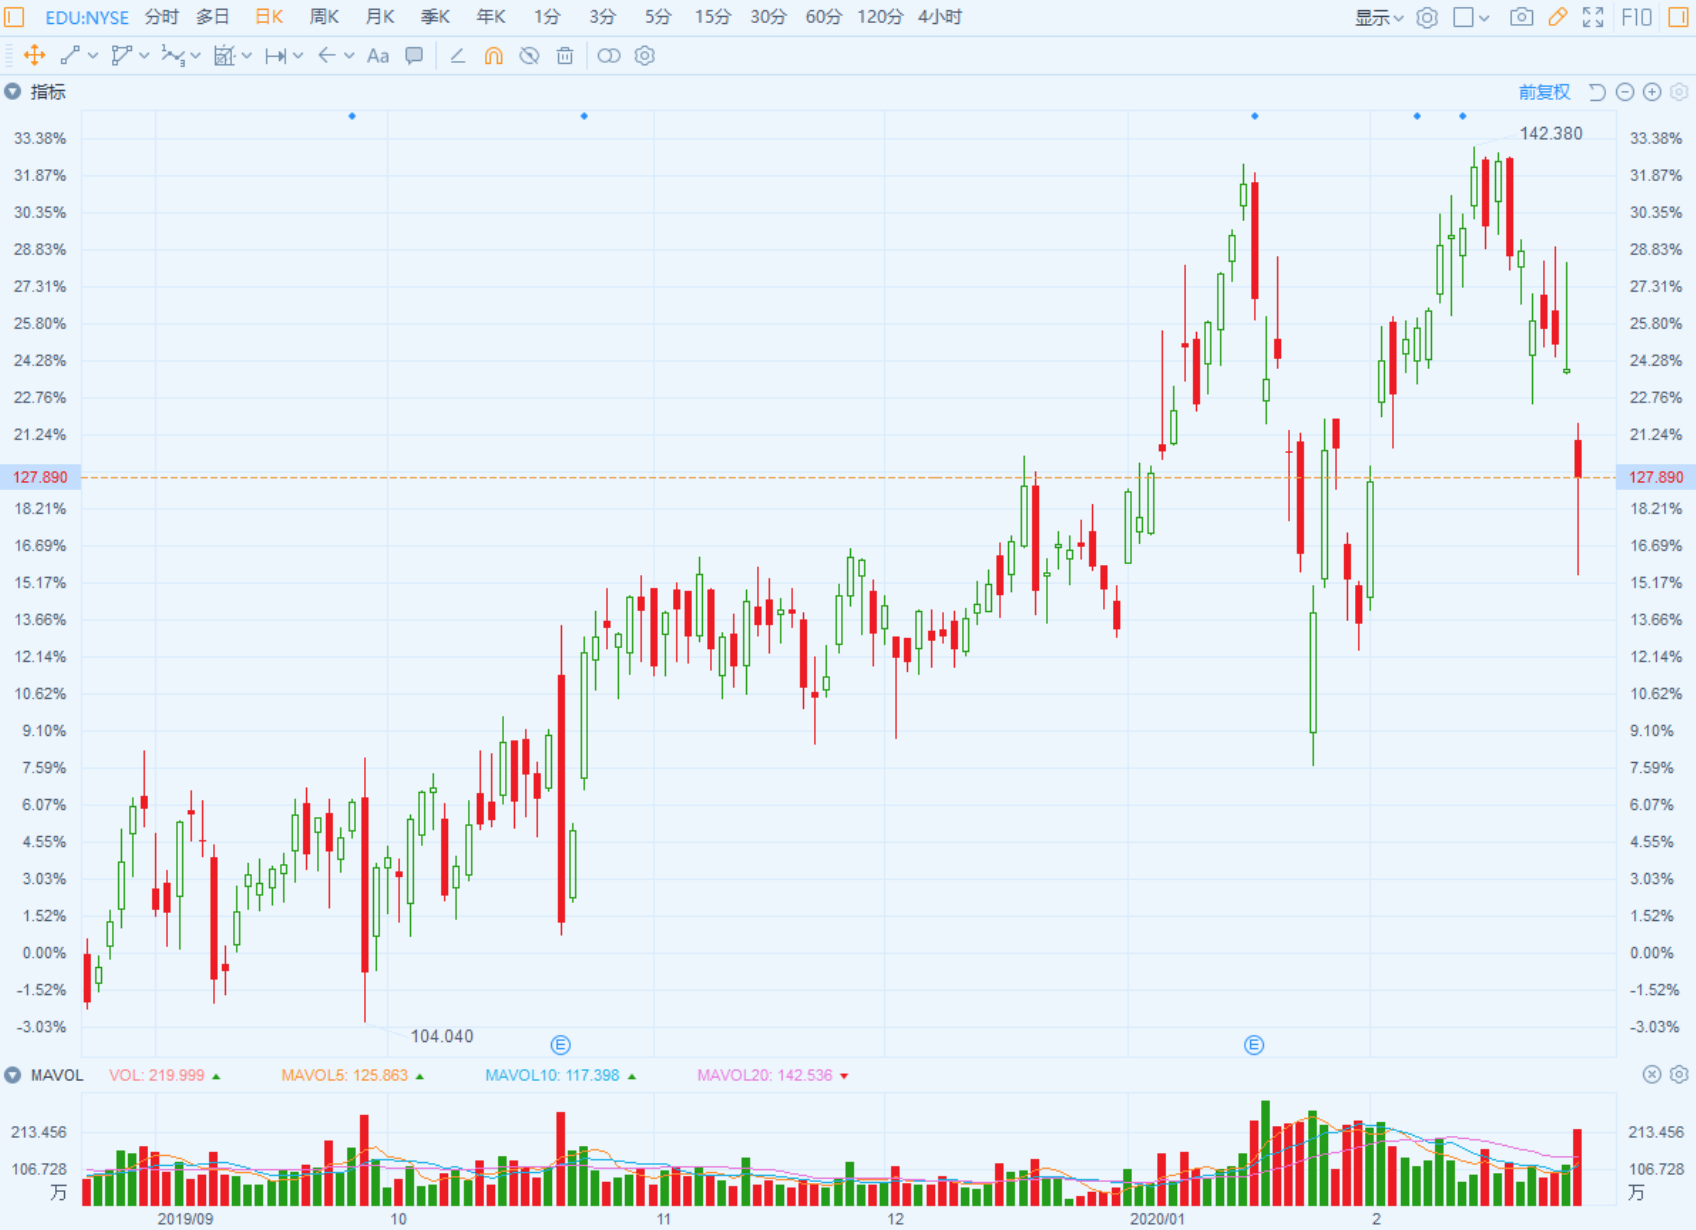Select the 15分 timeframe tab
Screen dimensions: 1696x1230
click(x=712, y=17)
